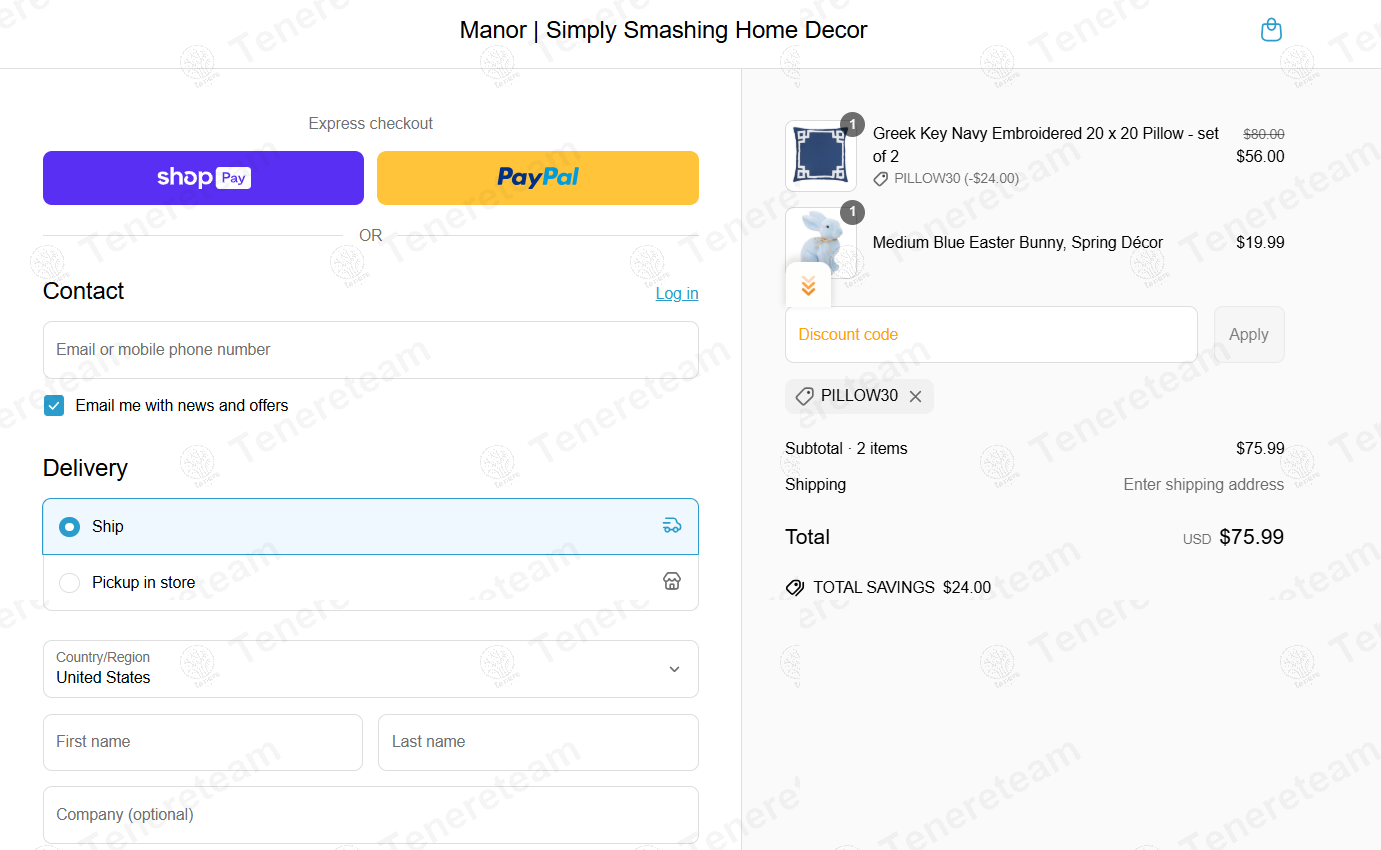Click the store icon beside Pickup in store
The height and width of the screenshot is (850, 1381).
[x=672, y=582]
